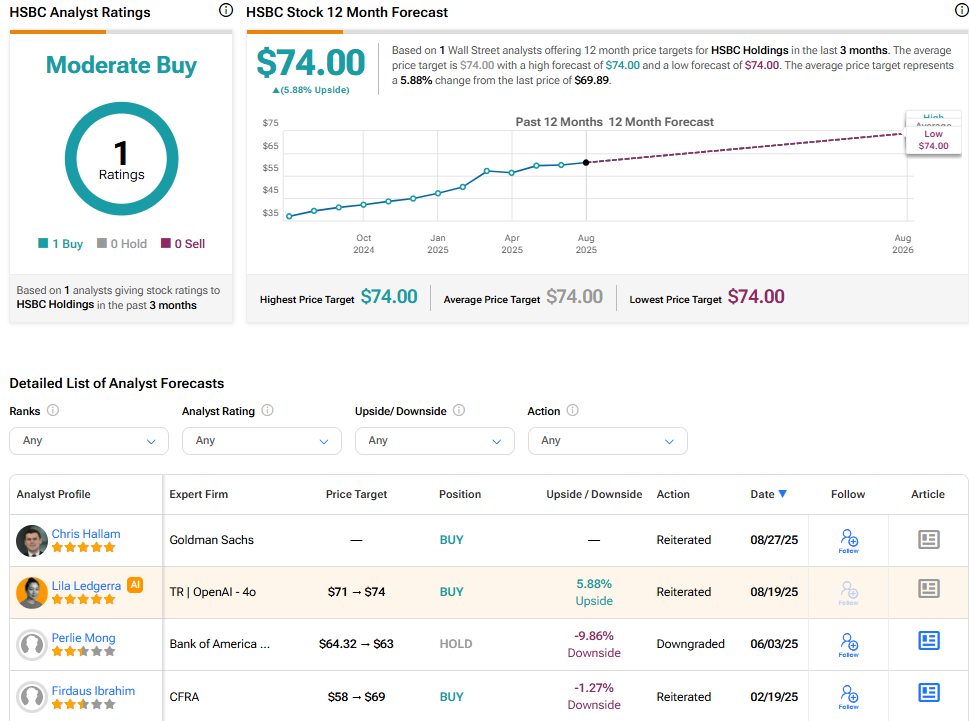Select the Bank of America firm cell
Screen dimensions: 969x721
point(219,644)
